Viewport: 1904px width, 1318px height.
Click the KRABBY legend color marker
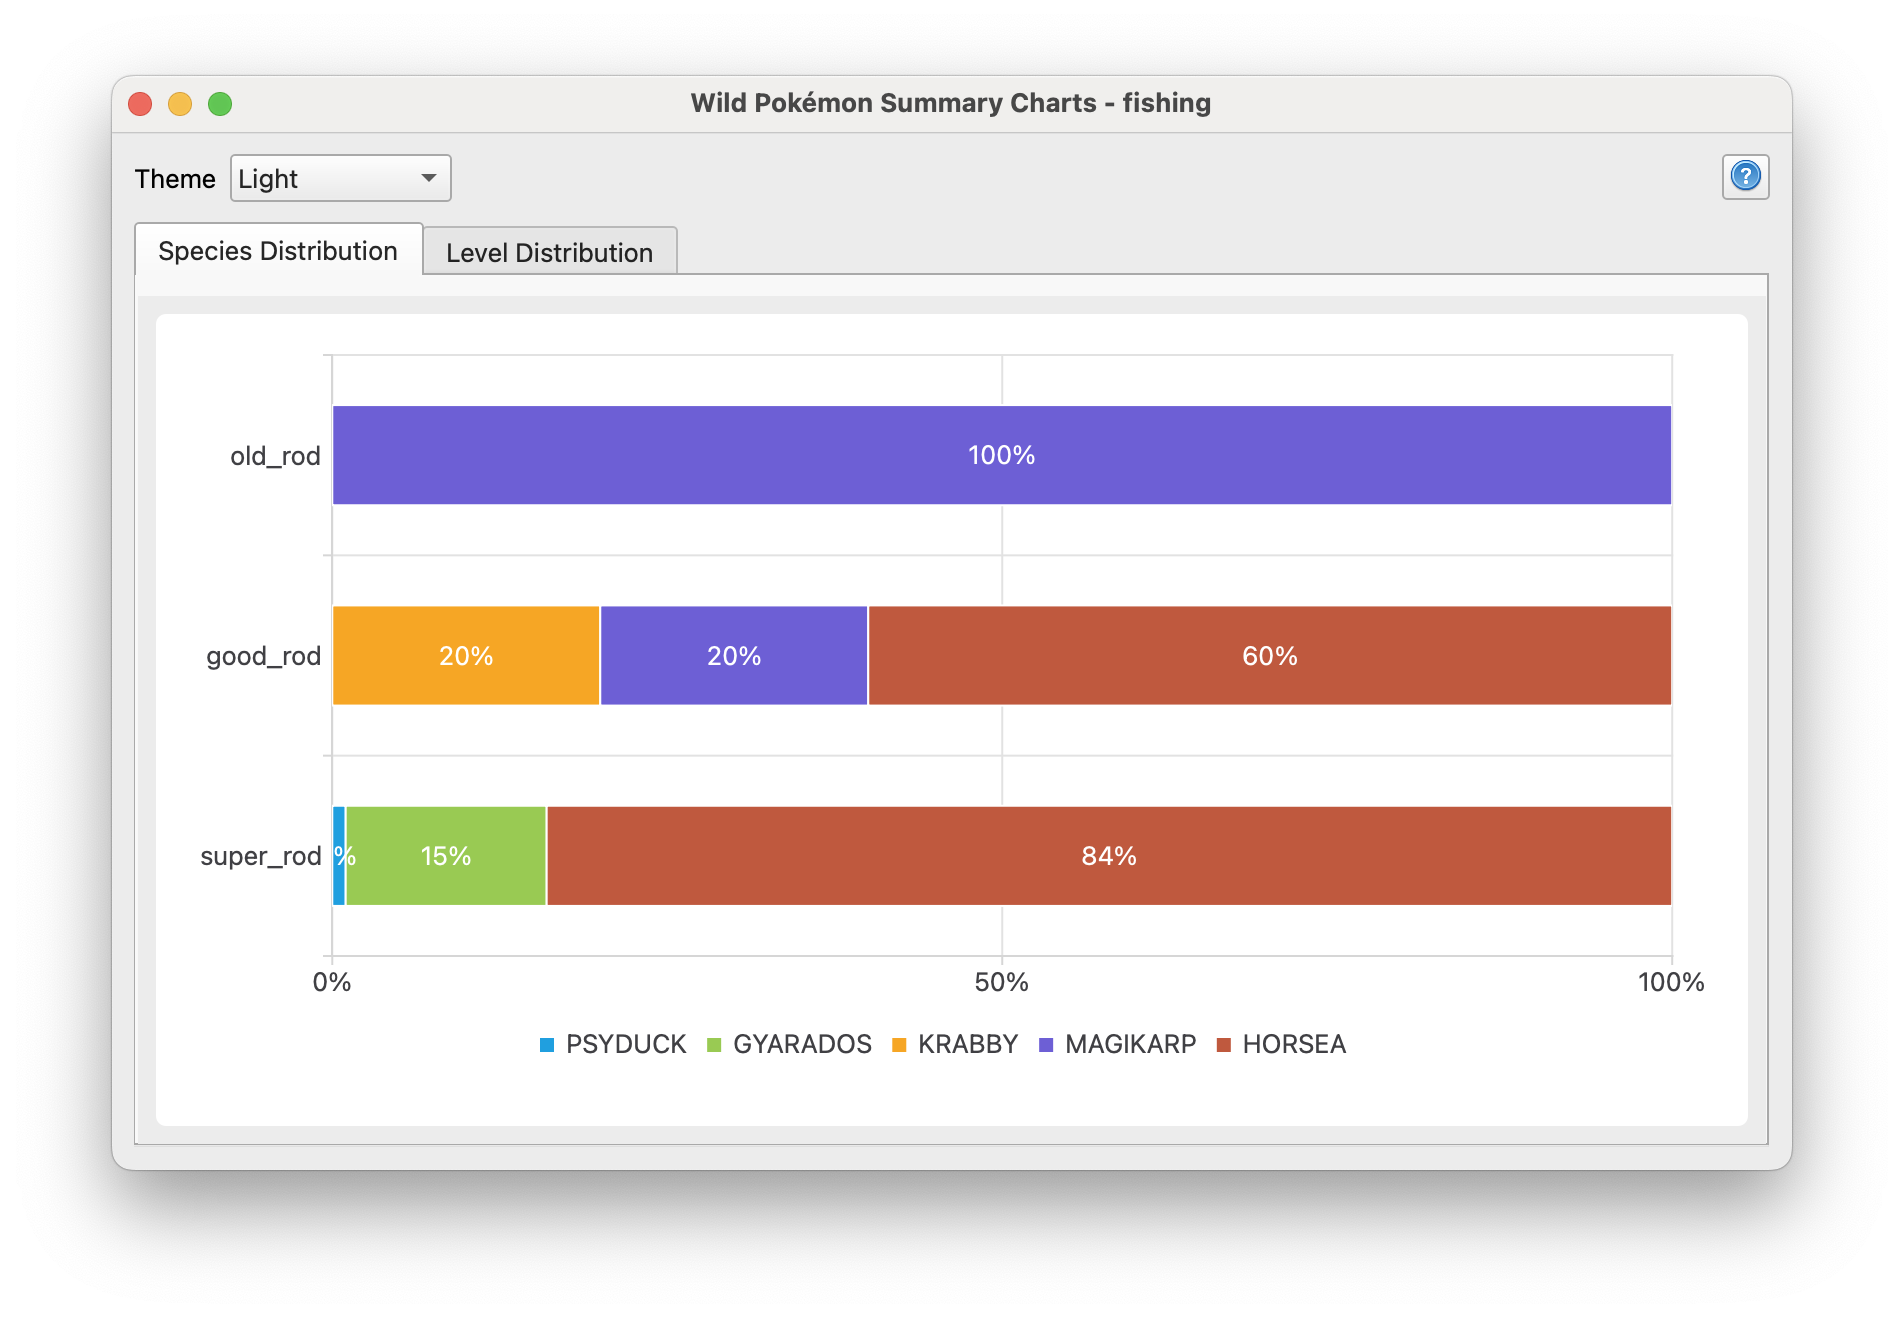[899, 1045]
